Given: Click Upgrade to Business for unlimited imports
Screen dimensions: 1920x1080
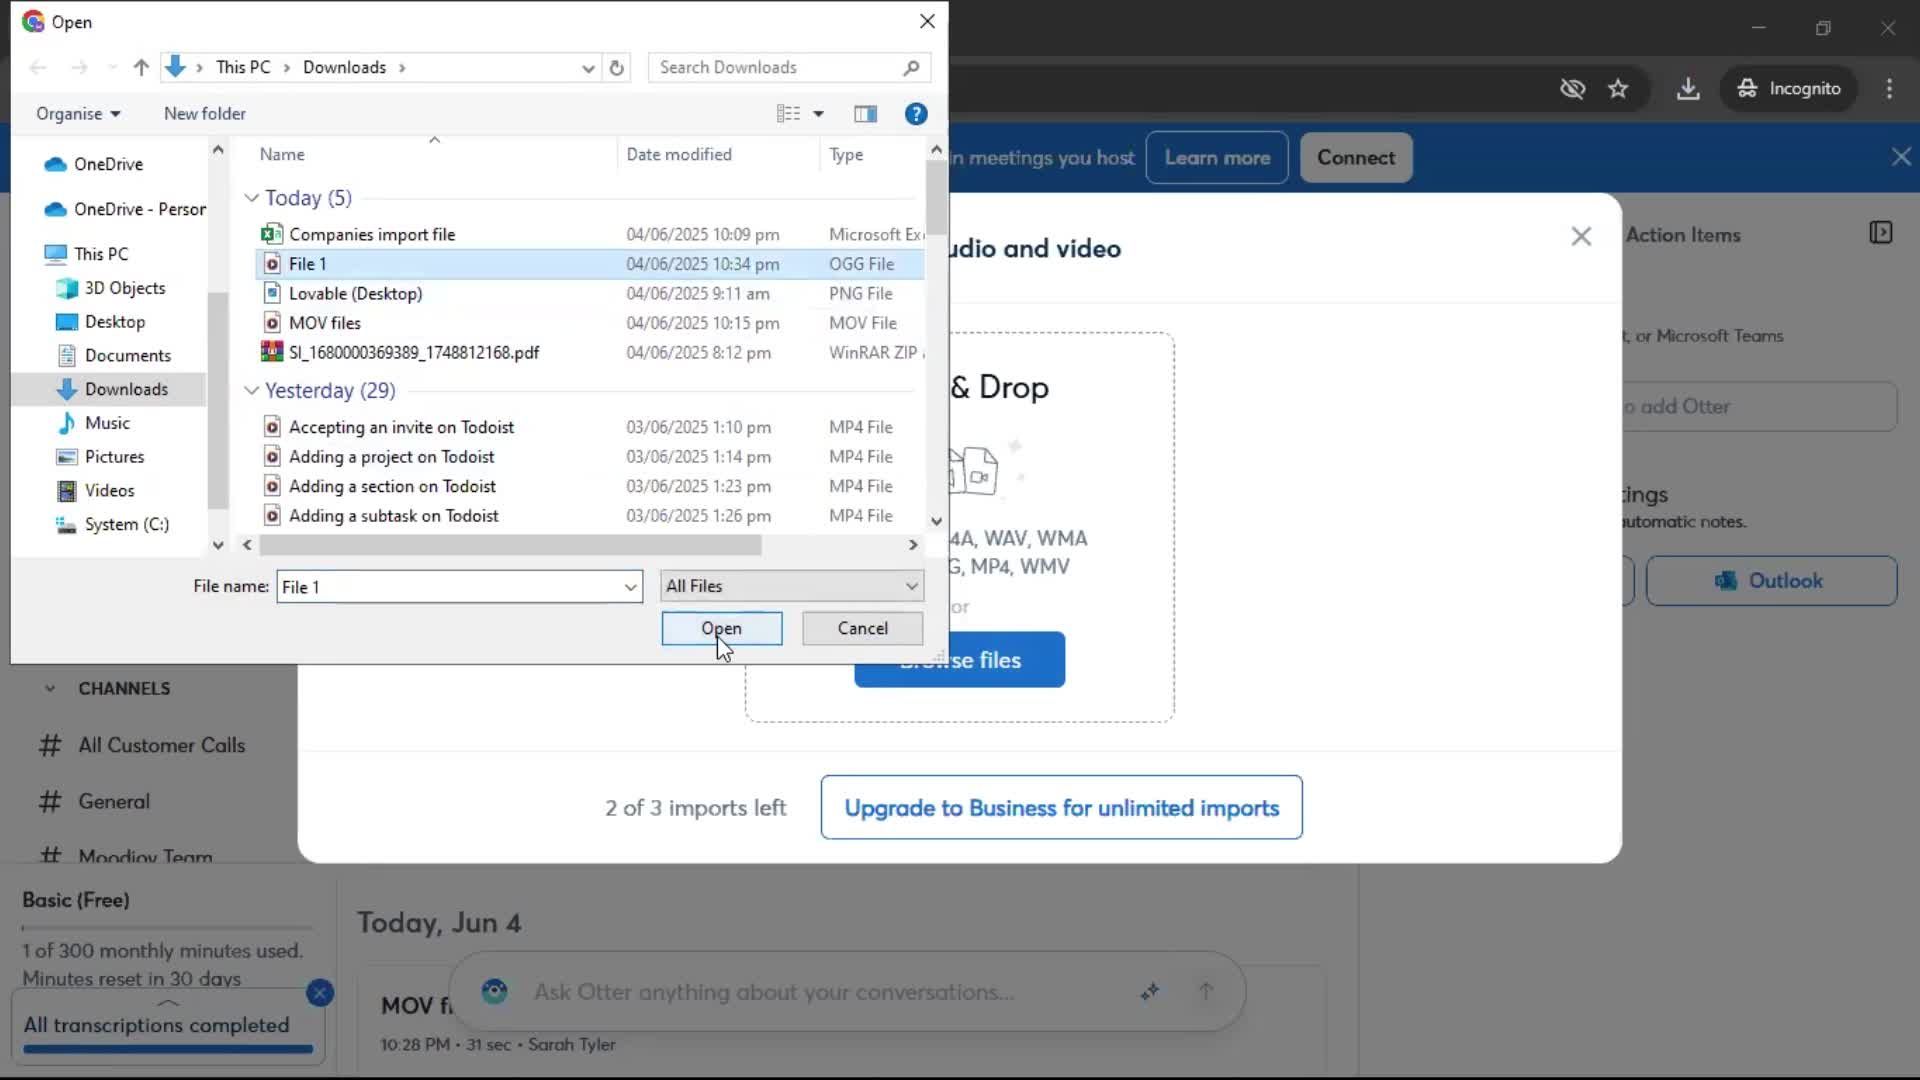Looking at the screenshot, I should click(x=1061, y=808).
